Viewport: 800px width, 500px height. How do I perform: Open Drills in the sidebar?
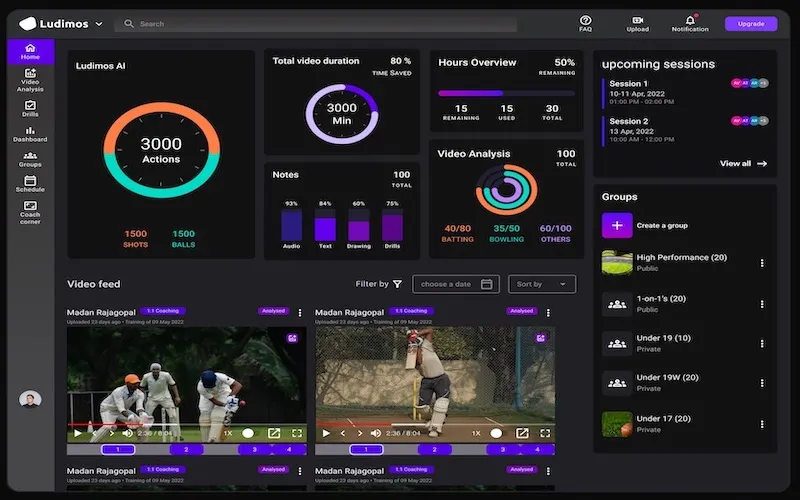pos(30,109)
